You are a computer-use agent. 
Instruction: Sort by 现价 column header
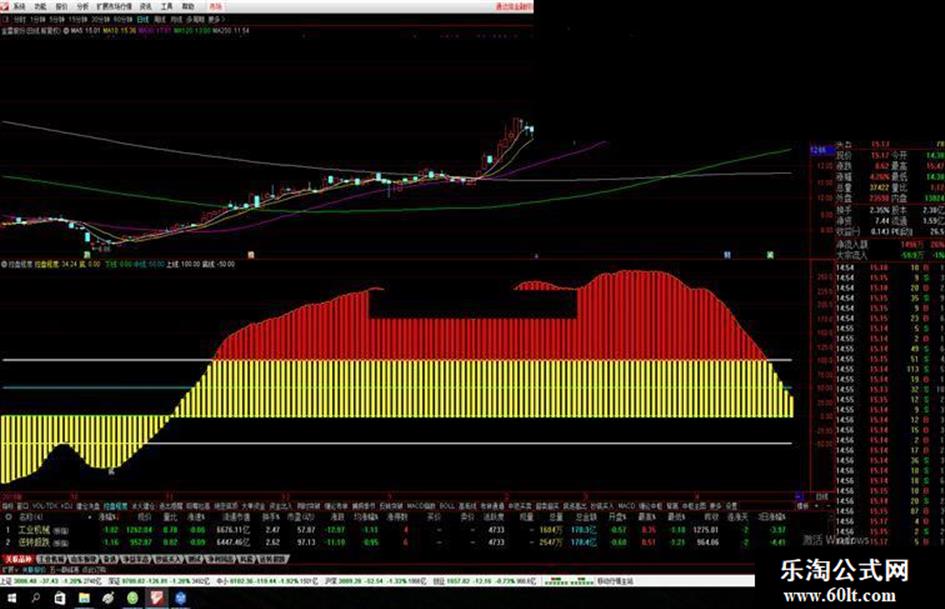[145, 517]
